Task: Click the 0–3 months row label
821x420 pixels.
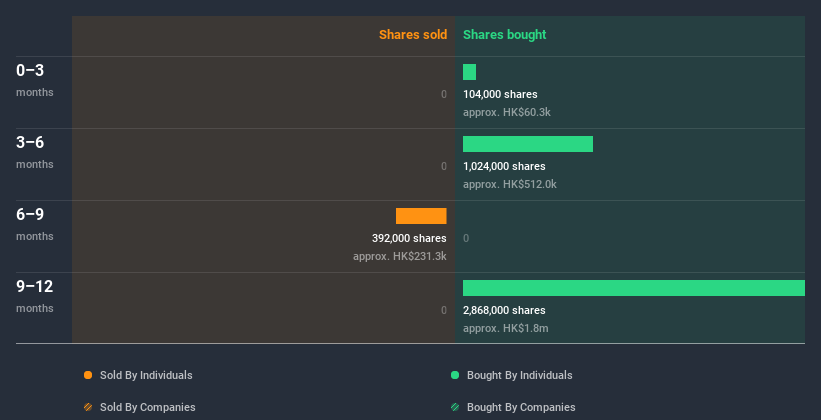Action: pyautogui.click(x=35, y=80)
